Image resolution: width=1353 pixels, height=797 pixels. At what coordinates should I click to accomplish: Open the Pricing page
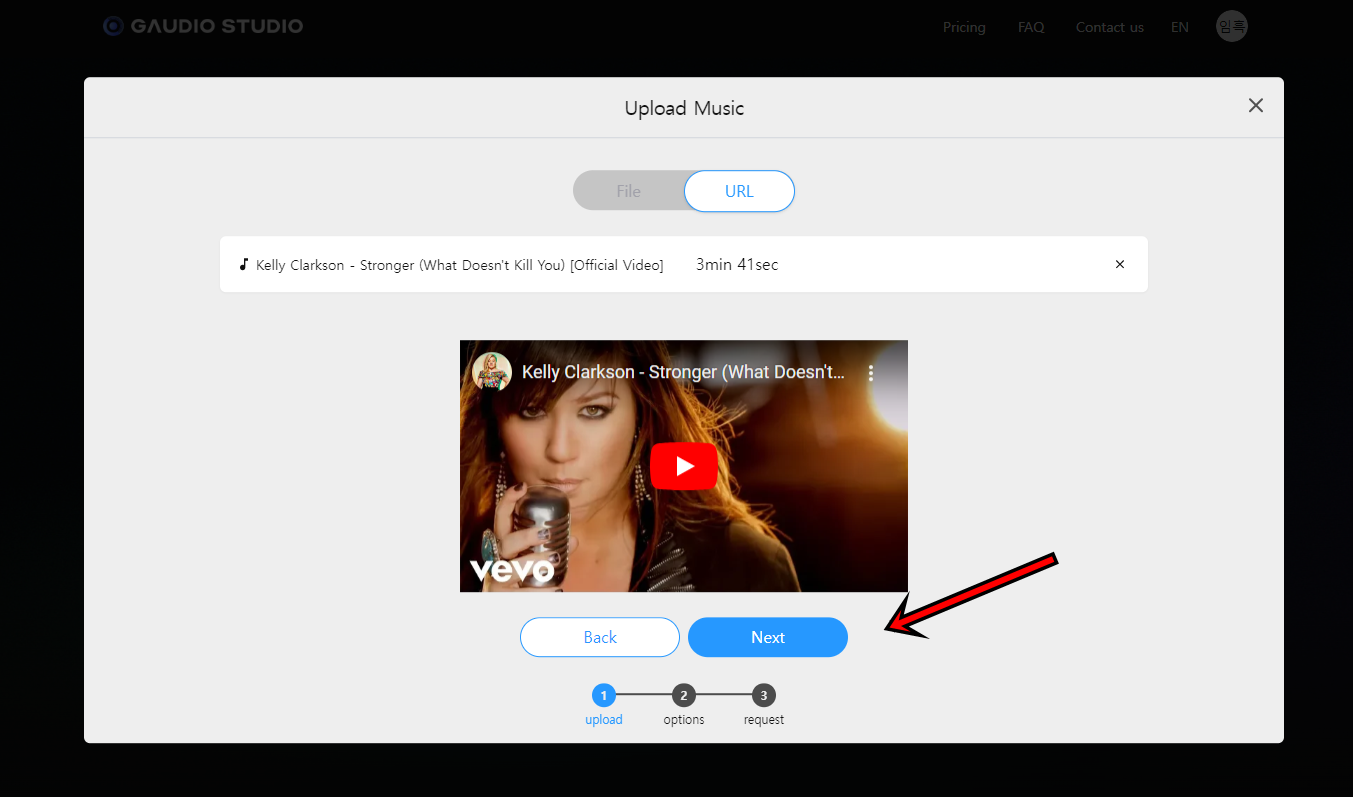(x=964, y=27)
